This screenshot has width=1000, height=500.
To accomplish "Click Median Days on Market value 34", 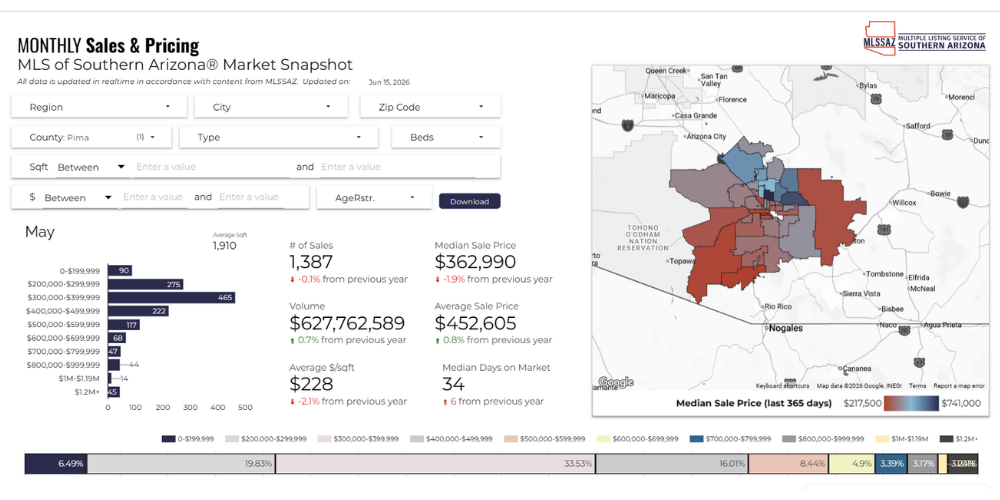I will [453, 384].
